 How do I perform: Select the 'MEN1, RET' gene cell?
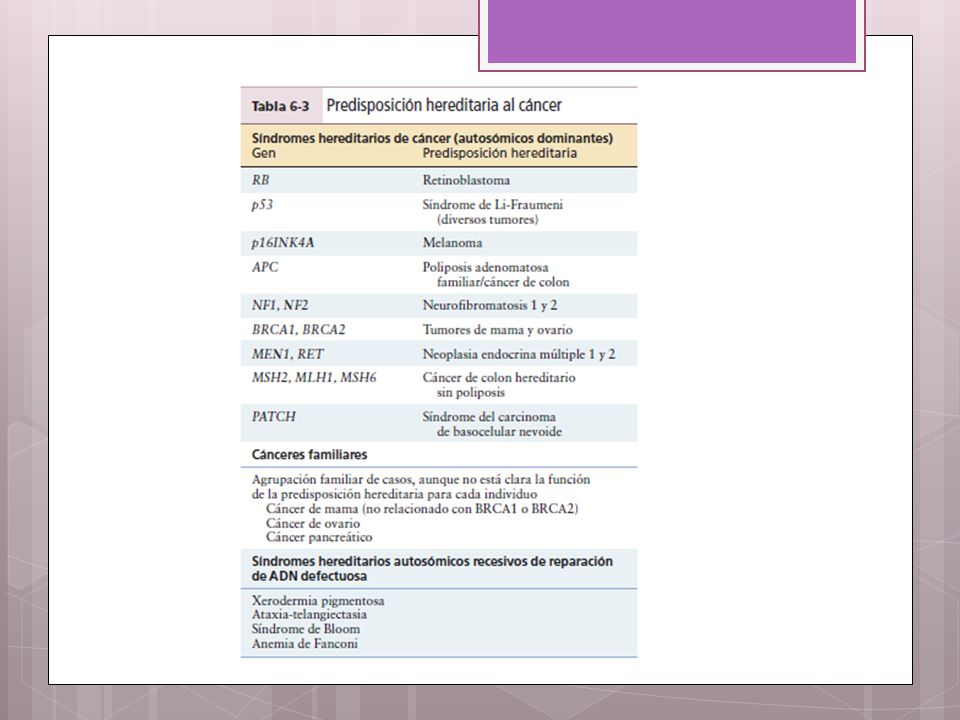coord(288,354)
